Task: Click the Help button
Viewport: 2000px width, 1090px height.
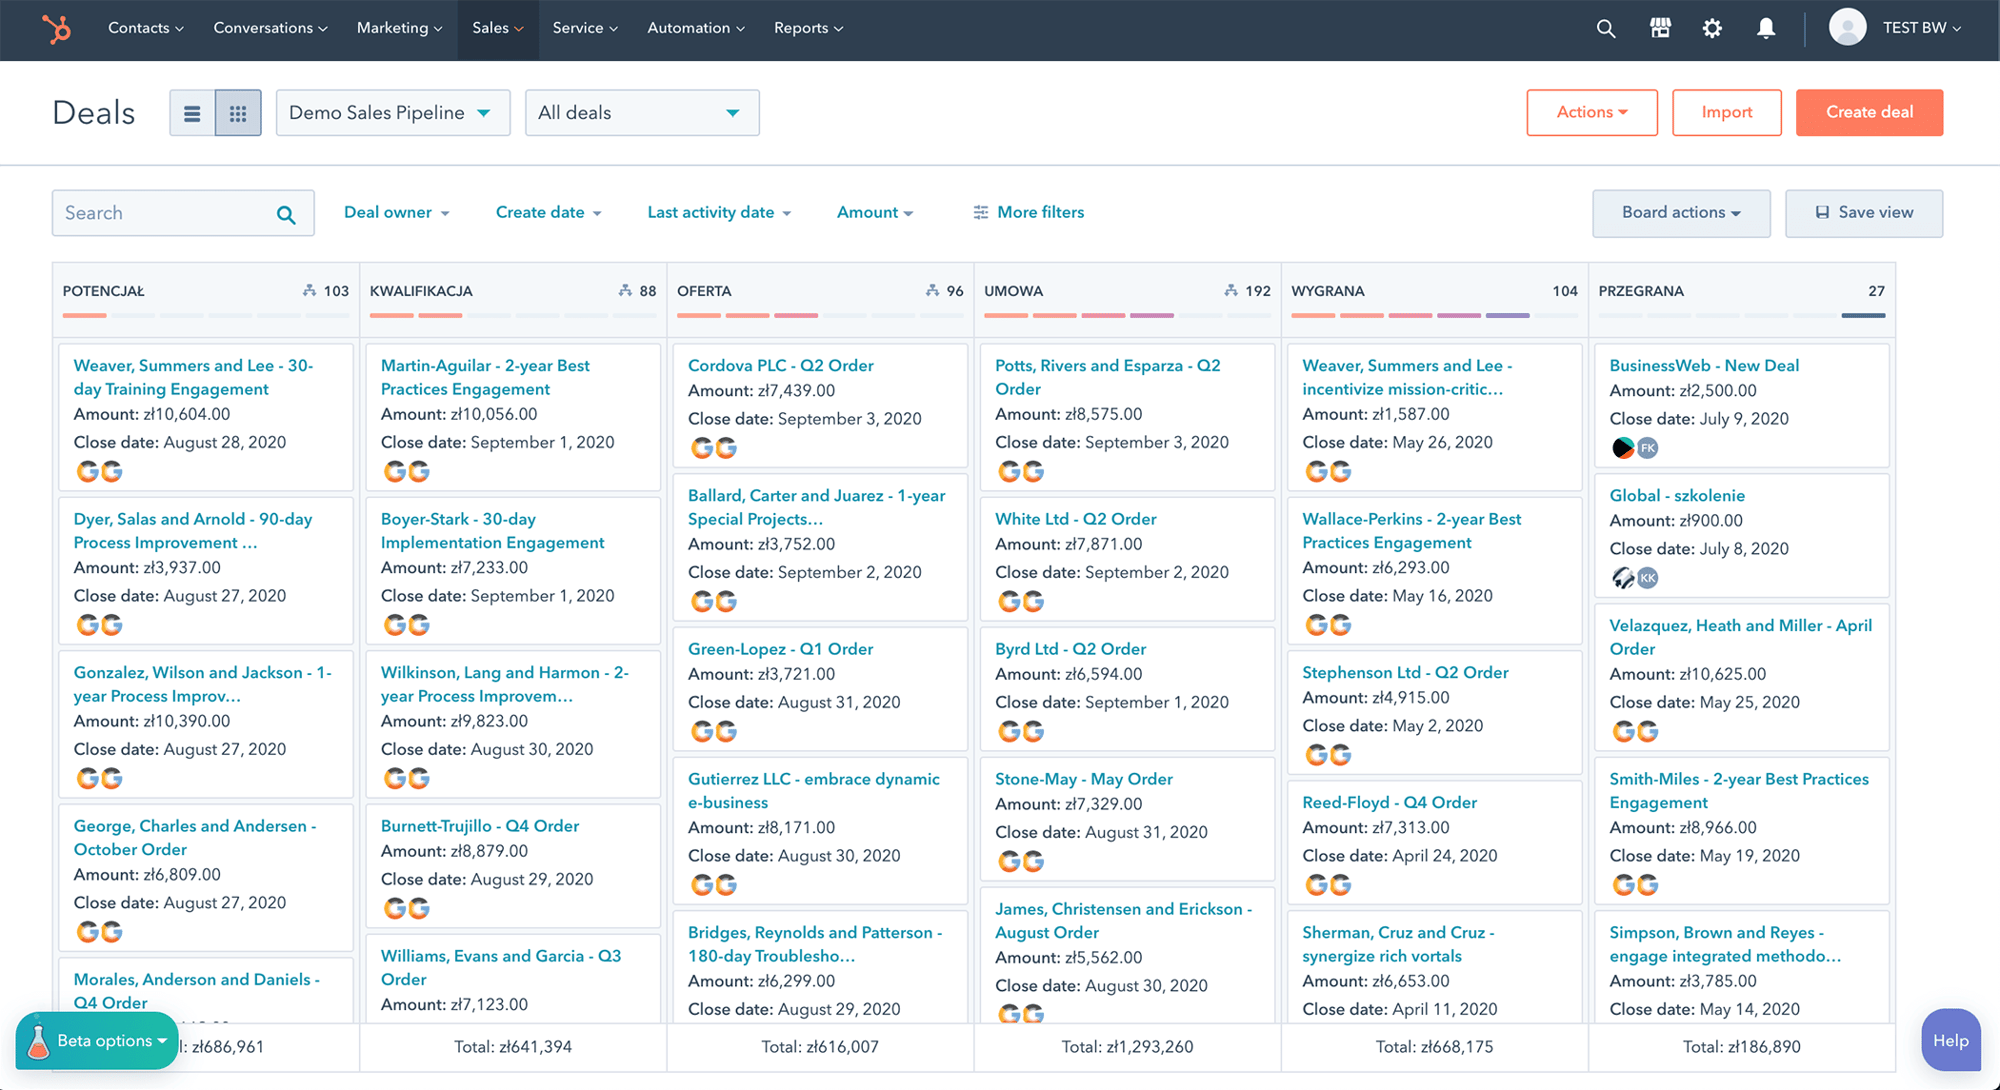Action: (x=1951, y=1040)
